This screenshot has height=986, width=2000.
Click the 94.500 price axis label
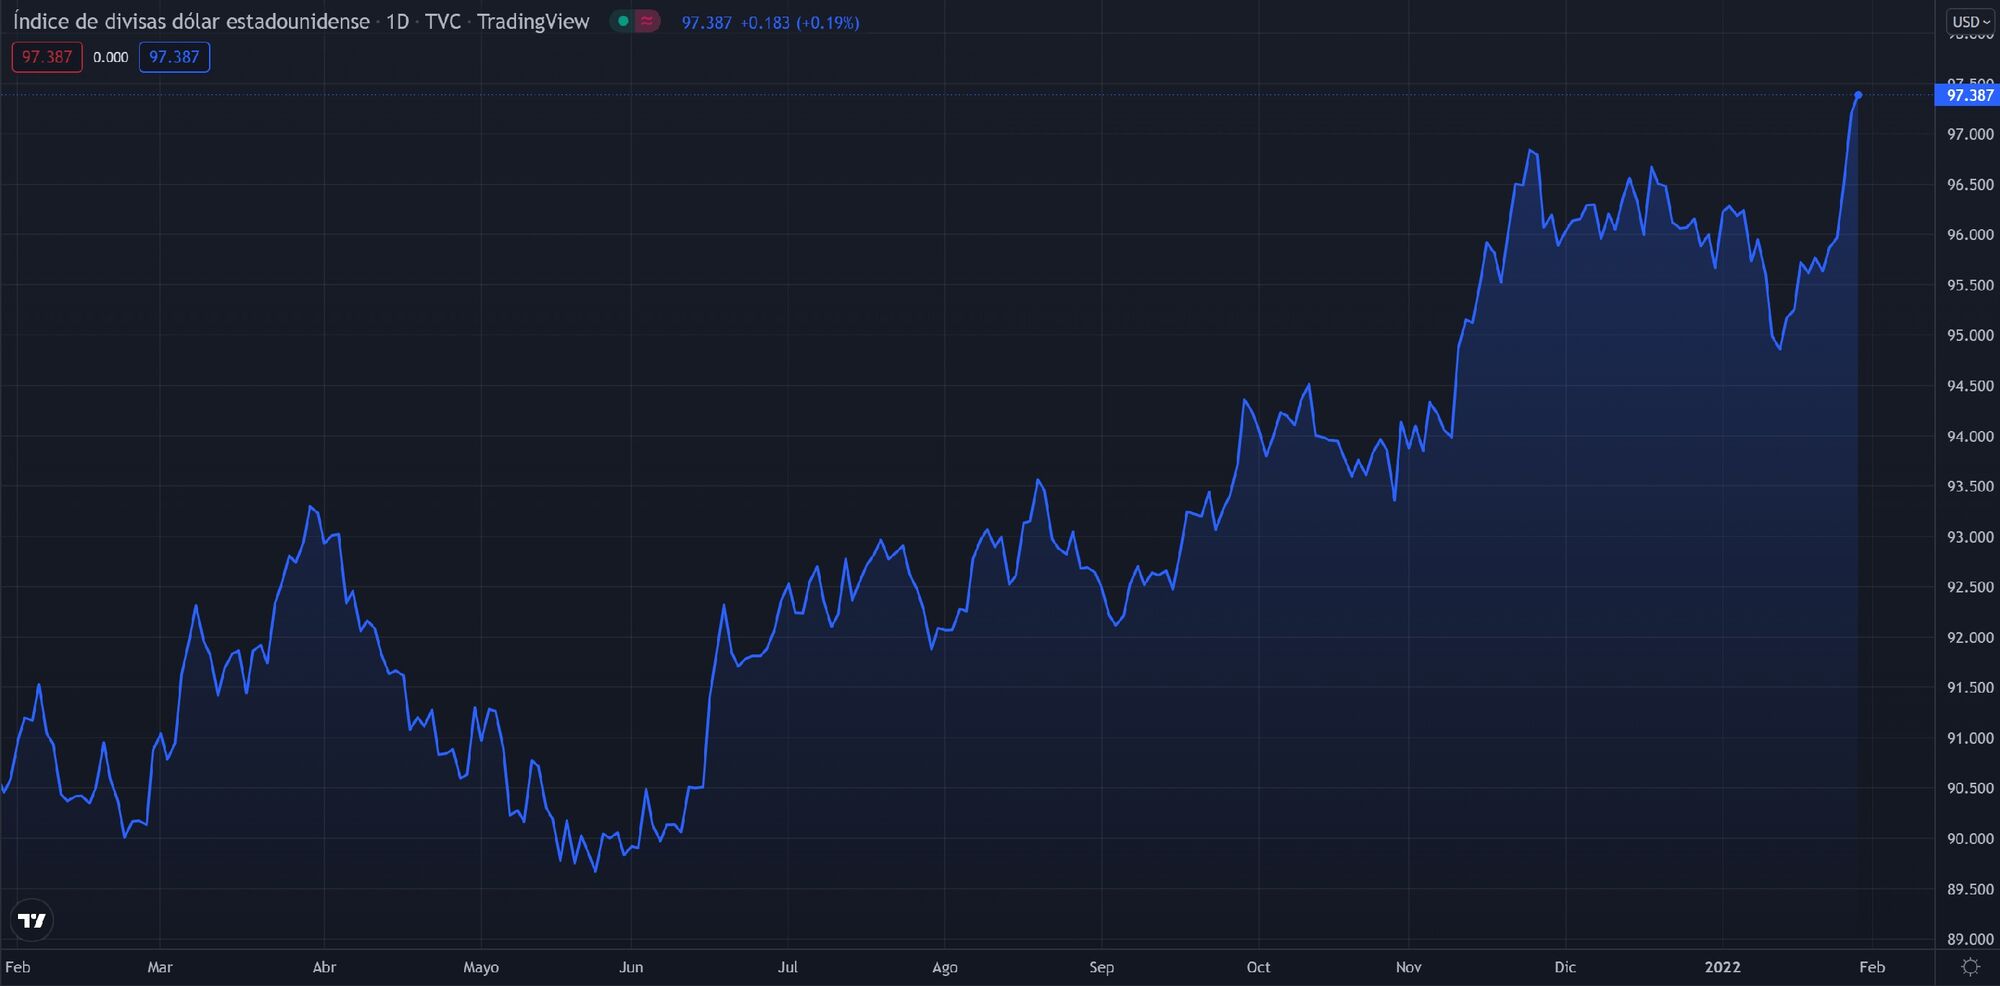(1970, 386)
